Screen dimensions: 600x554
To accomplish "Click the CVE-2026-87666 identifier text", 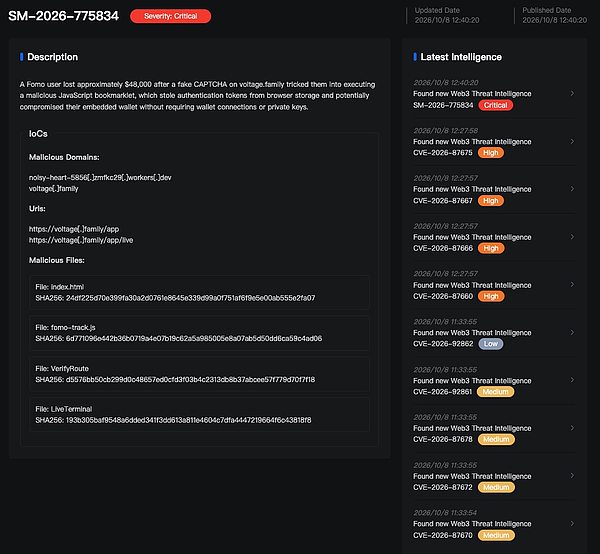I will tap(443, 248).
